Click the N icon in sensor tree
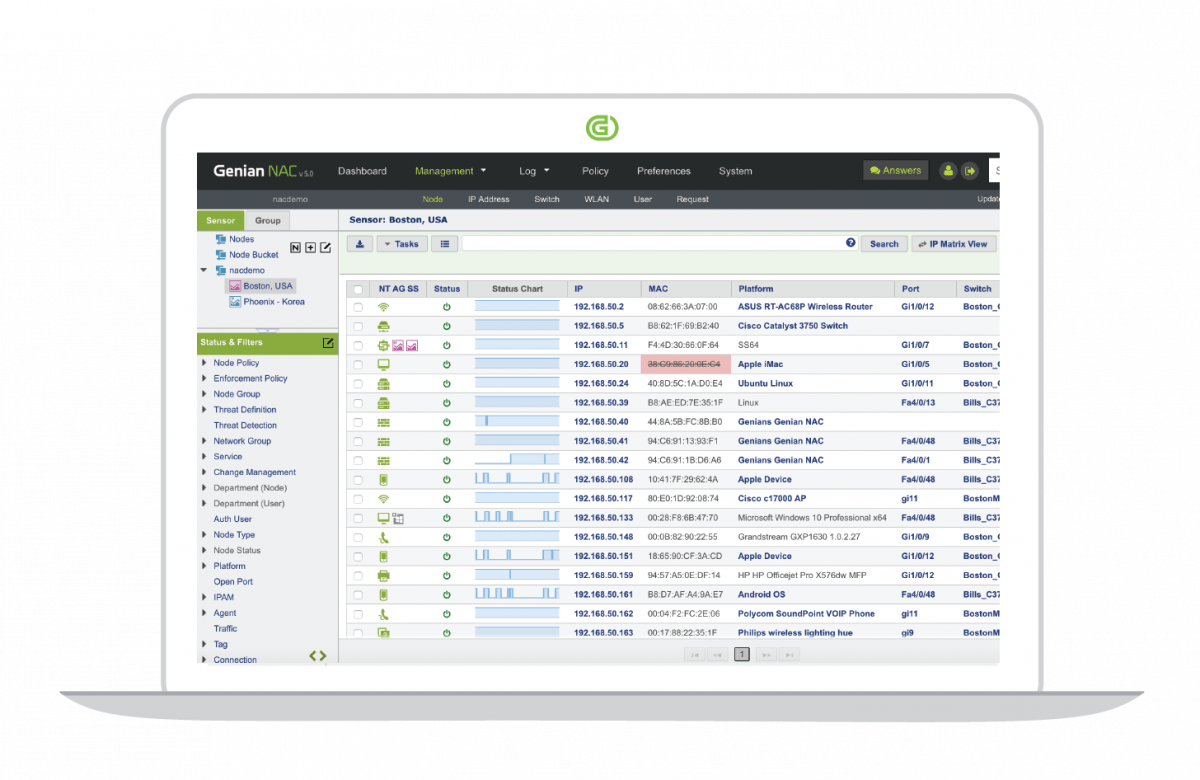The width and height of the screenshot is (1200, 780). tap(296, 247)
